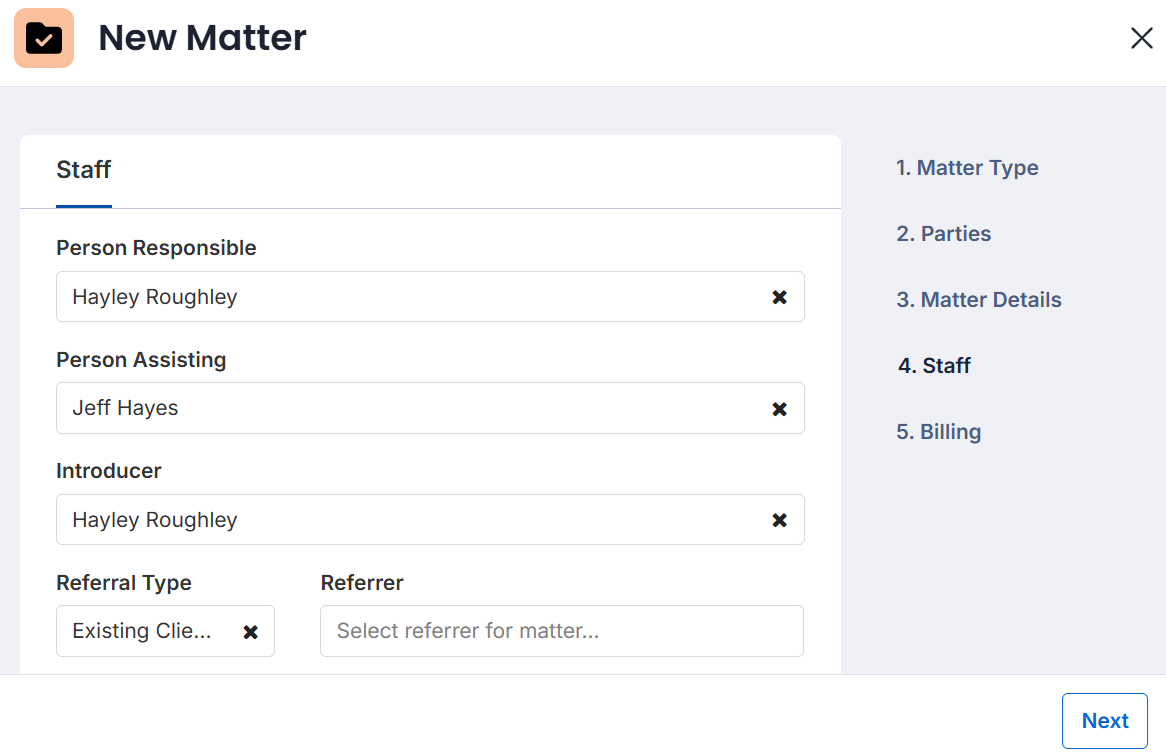Clear the Referral Type value
This screenshot has height=754, width=1166.
[251, 632]
